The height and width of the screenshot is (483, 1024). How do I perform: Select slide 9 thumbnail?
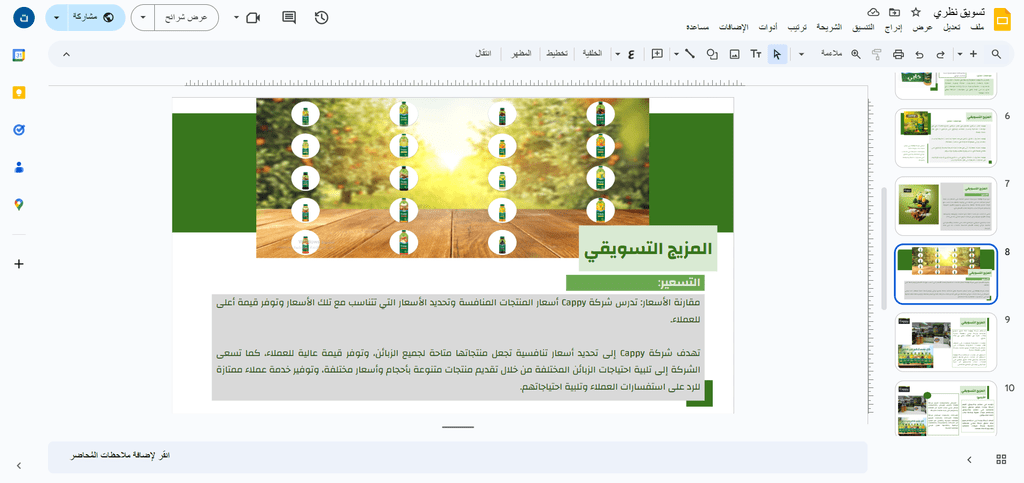tap(946, 342)
